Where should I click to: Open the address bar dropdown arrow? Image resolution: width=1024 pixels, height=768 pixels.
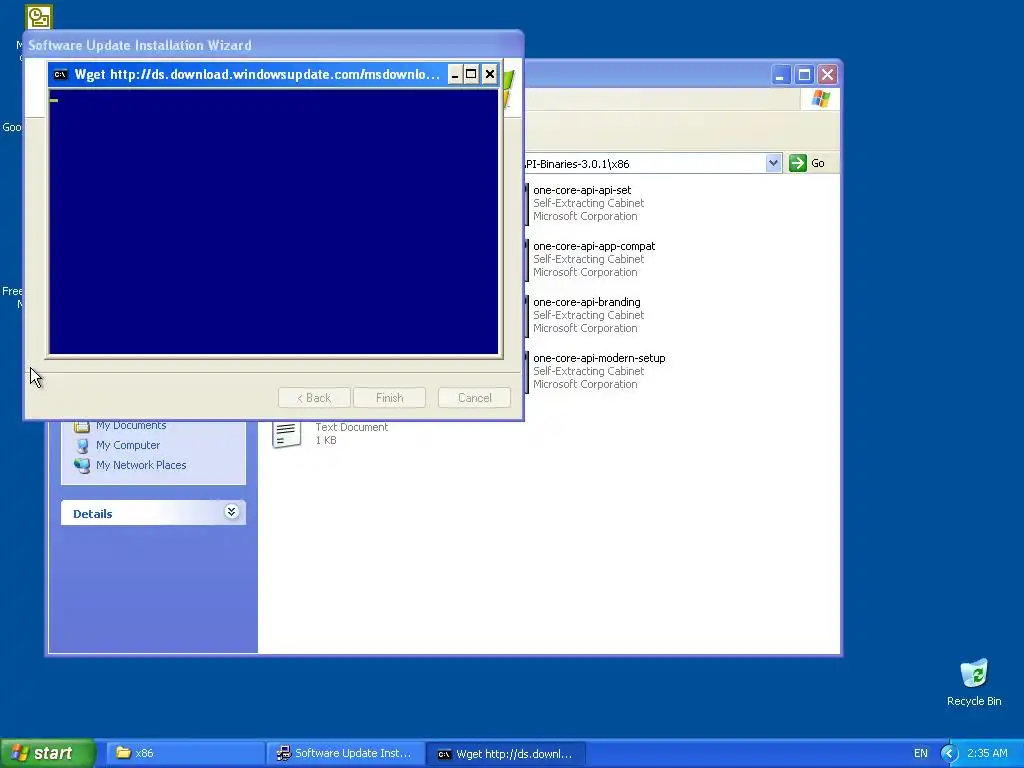[x=773, y=163]
